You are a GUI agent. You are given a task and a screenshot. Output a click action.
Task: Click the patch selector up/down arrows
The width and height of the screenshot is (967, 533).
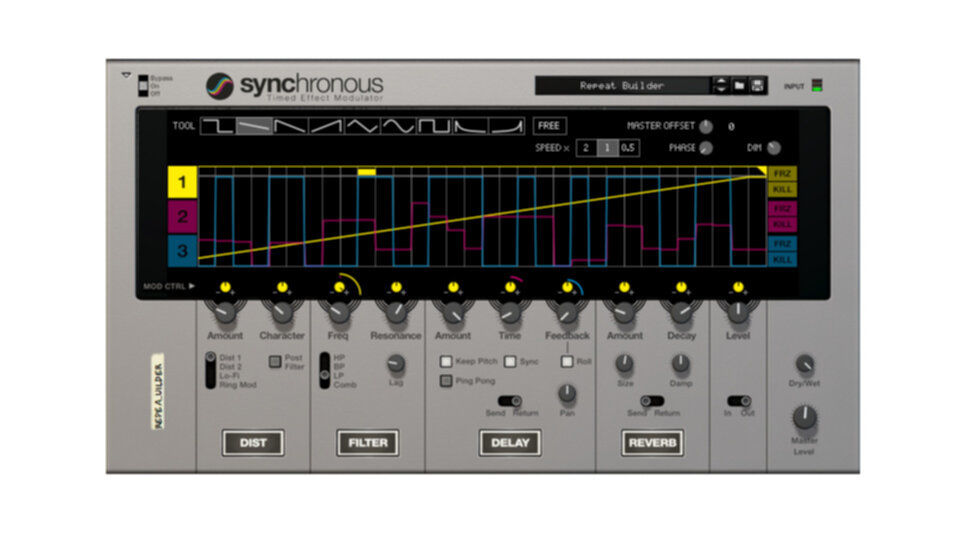[x=720, y=86]
